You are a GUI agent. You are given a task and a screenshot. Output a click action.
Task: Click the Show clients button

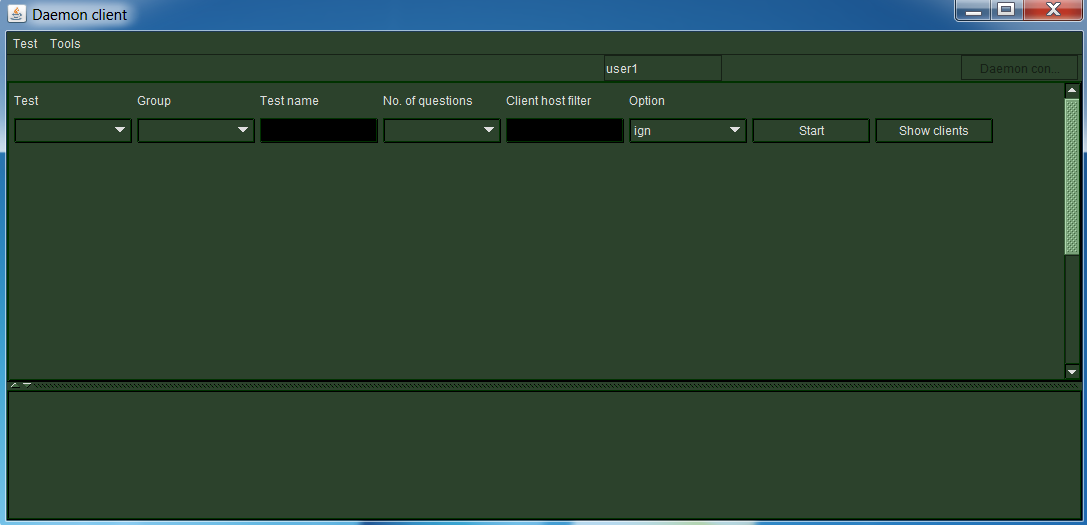pyautogui.click(x=934, y=130)
